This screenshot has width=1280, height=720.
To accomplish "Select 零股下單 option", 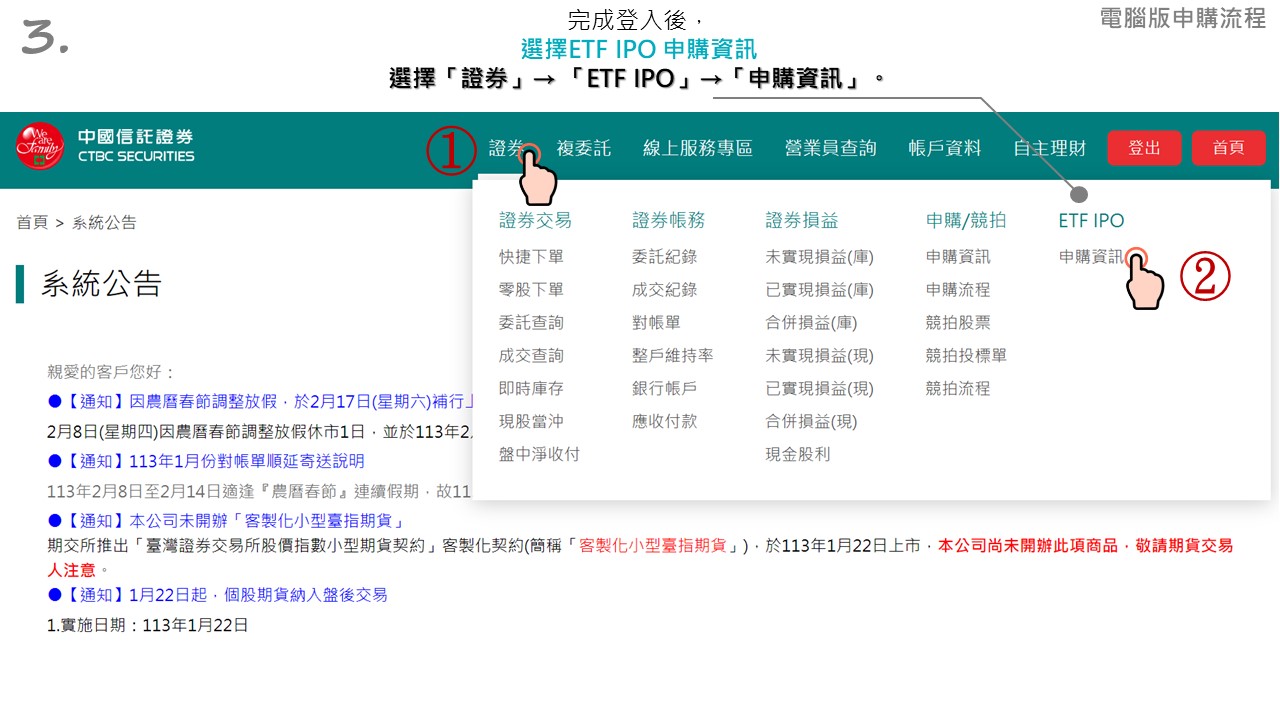I will 531,290.
